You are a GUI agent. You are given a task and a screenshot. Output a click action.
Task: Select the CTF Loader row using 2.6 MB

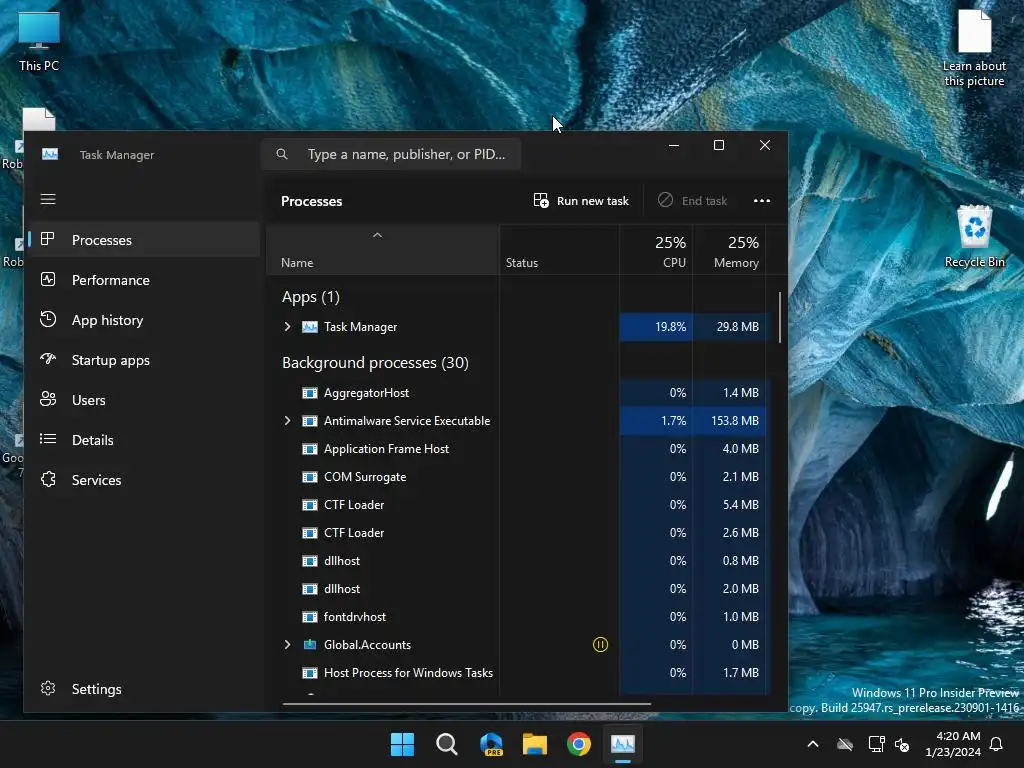pyautogui.click(x=520, y=533)
